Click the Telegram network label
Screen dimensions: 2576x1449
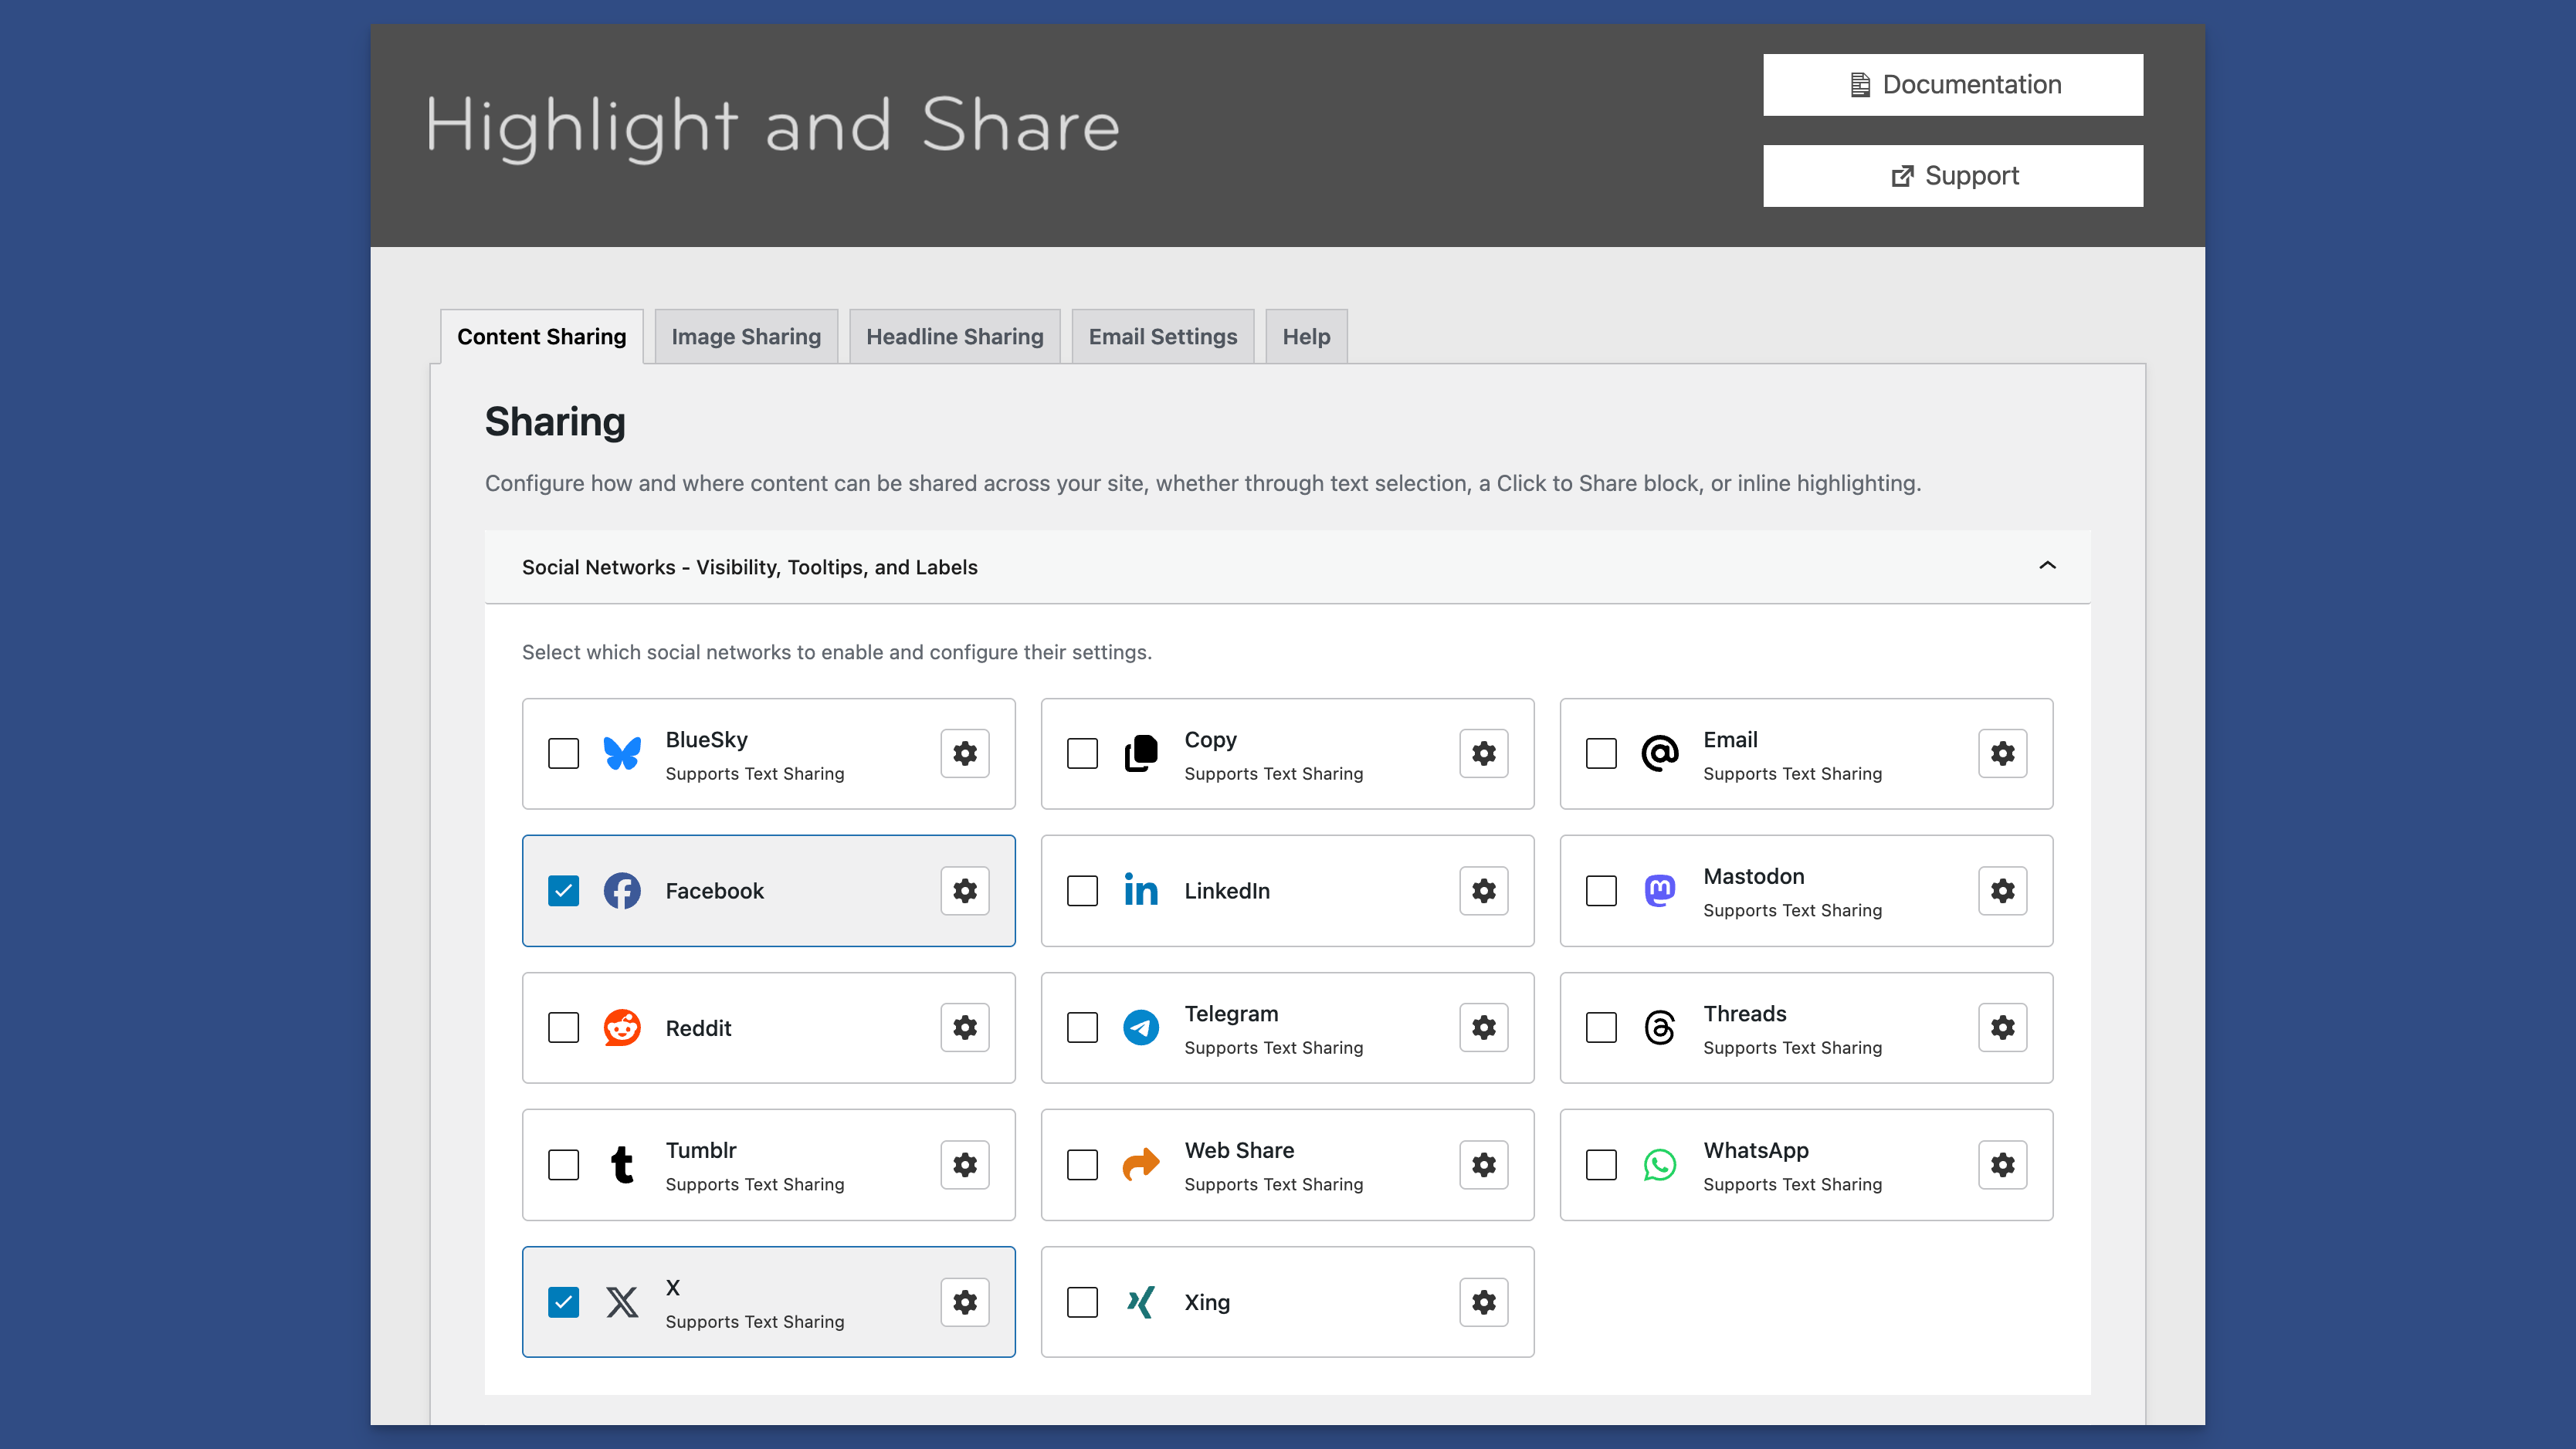point(1231,1013)
